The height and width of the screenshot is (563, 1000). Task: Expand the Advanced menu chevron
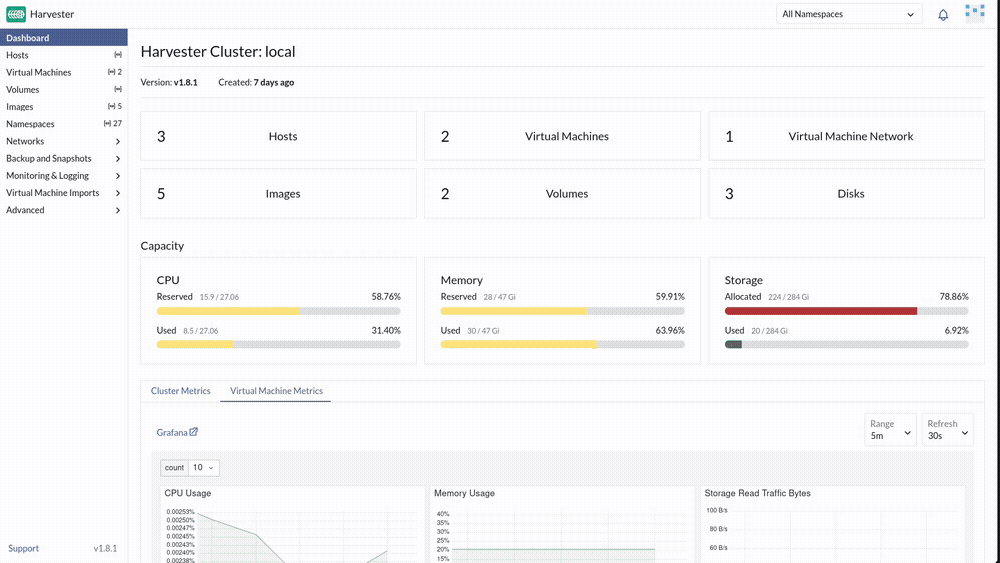(118, 210)
